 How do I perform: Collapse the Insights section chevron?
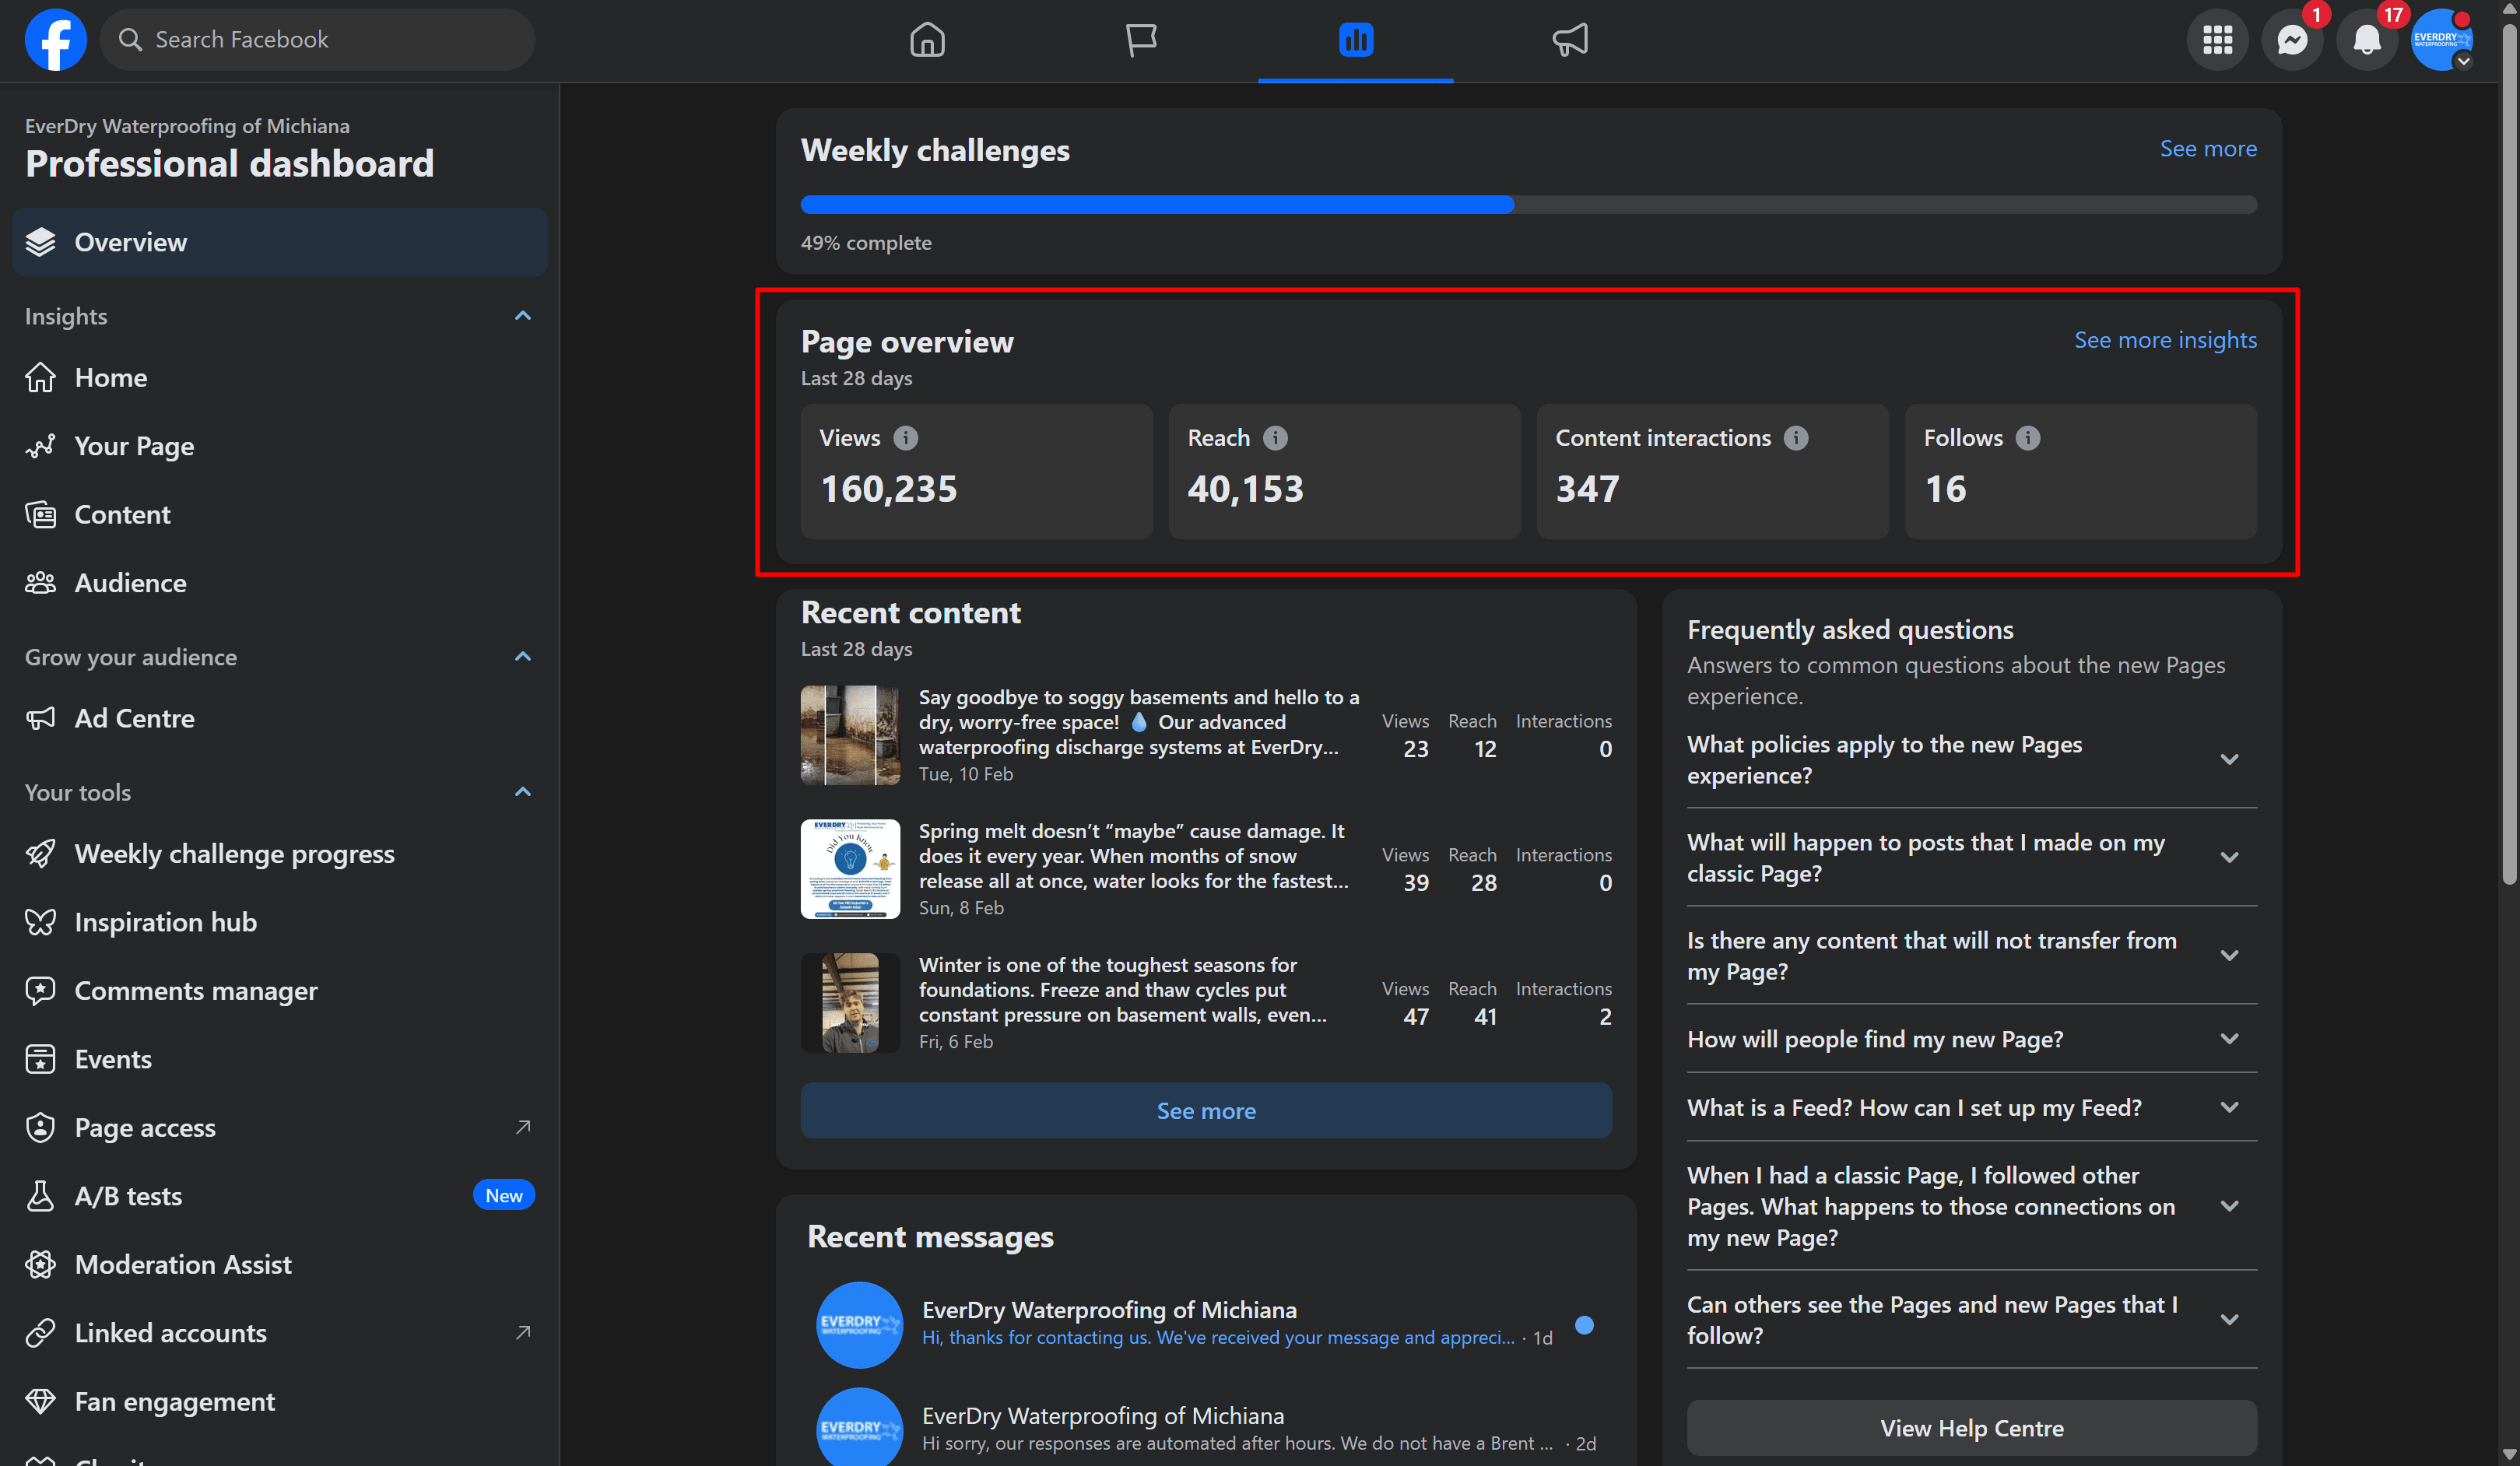click(x=522, y=316)
